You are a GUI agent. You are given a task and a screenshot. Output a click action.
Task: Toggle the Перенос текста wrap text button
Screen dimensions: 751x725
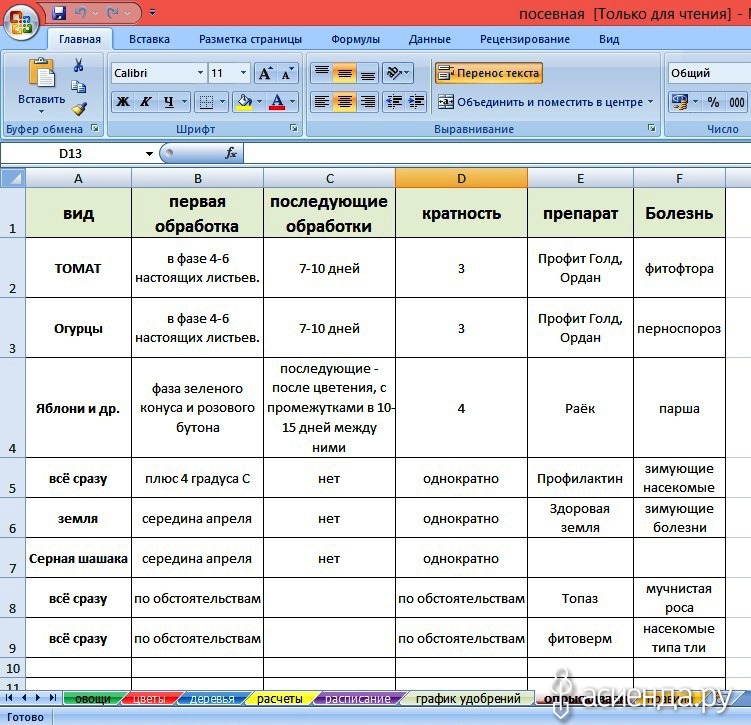point(489,73)
